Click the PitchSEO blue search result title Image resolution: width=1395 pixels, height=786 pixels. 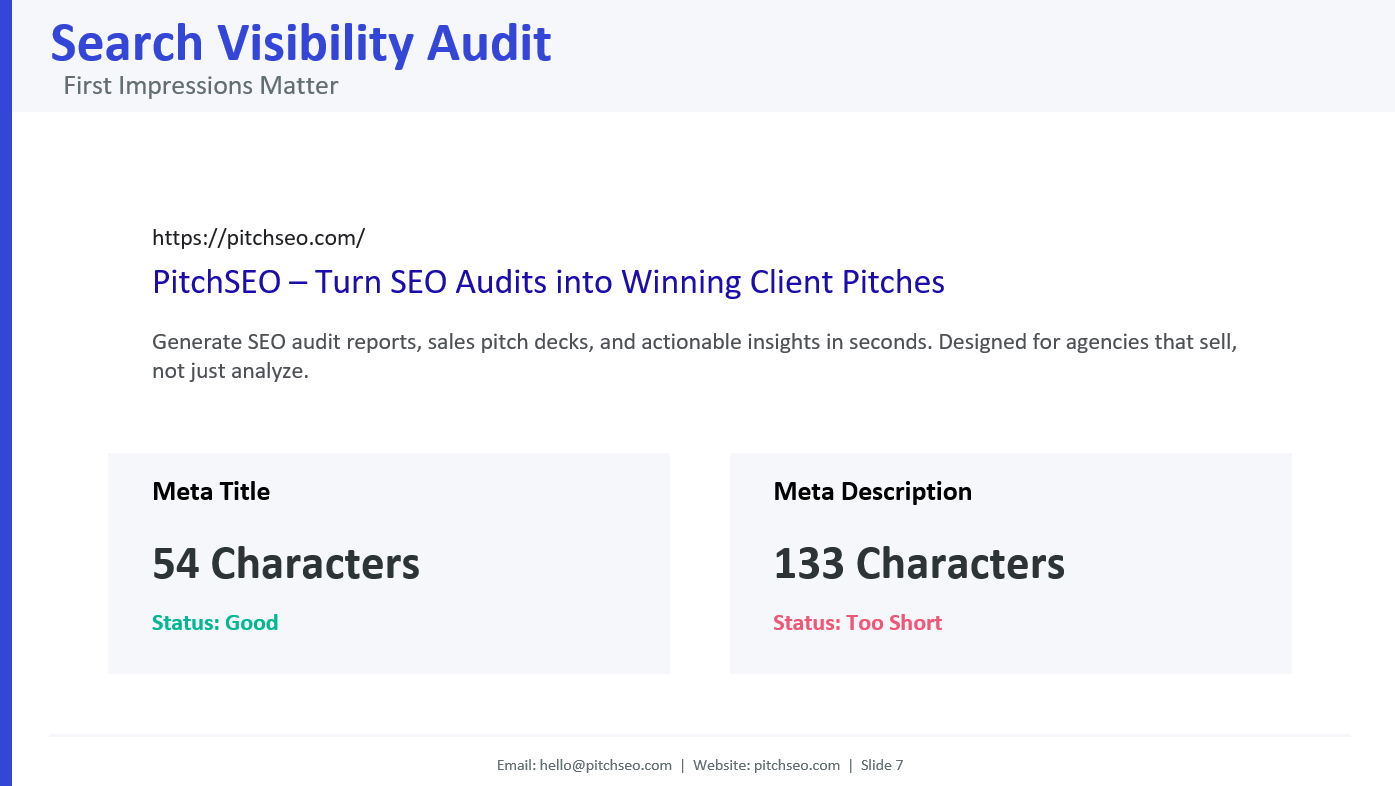[x=548, y=282]
